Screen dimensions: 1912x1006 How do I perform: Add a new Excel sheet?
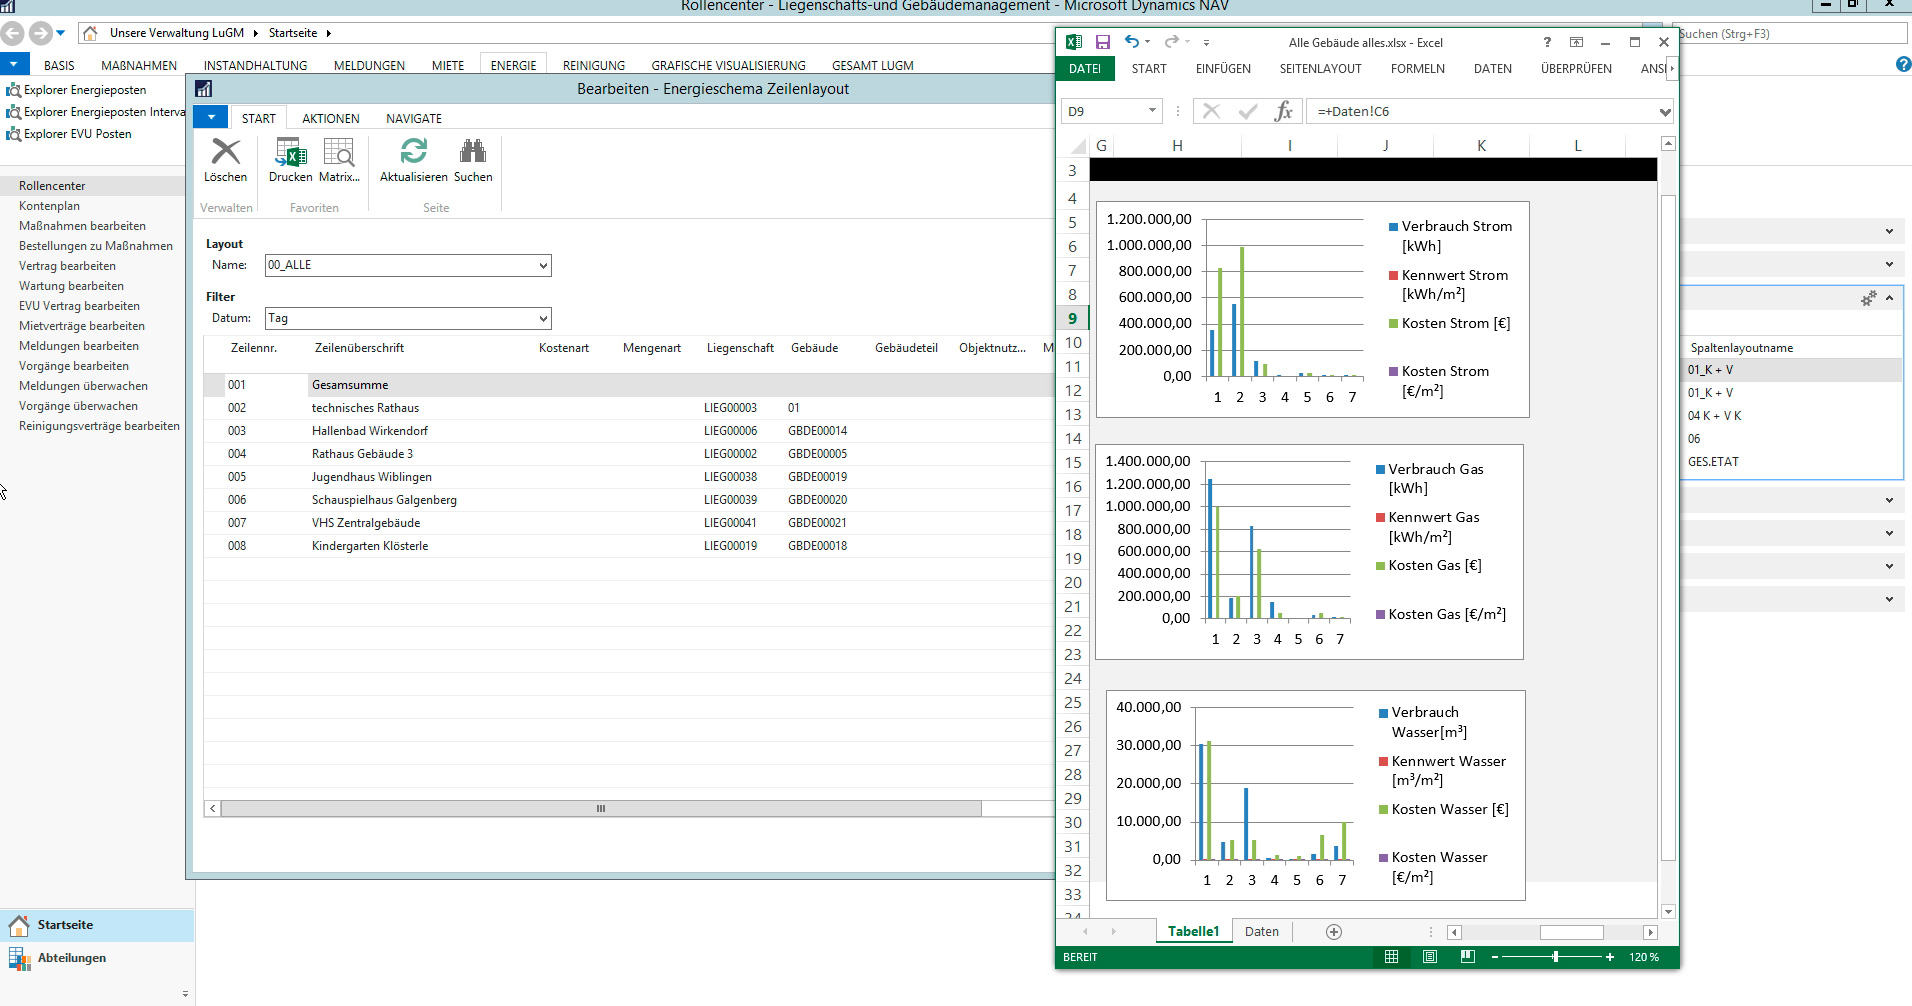(1333, 932)
